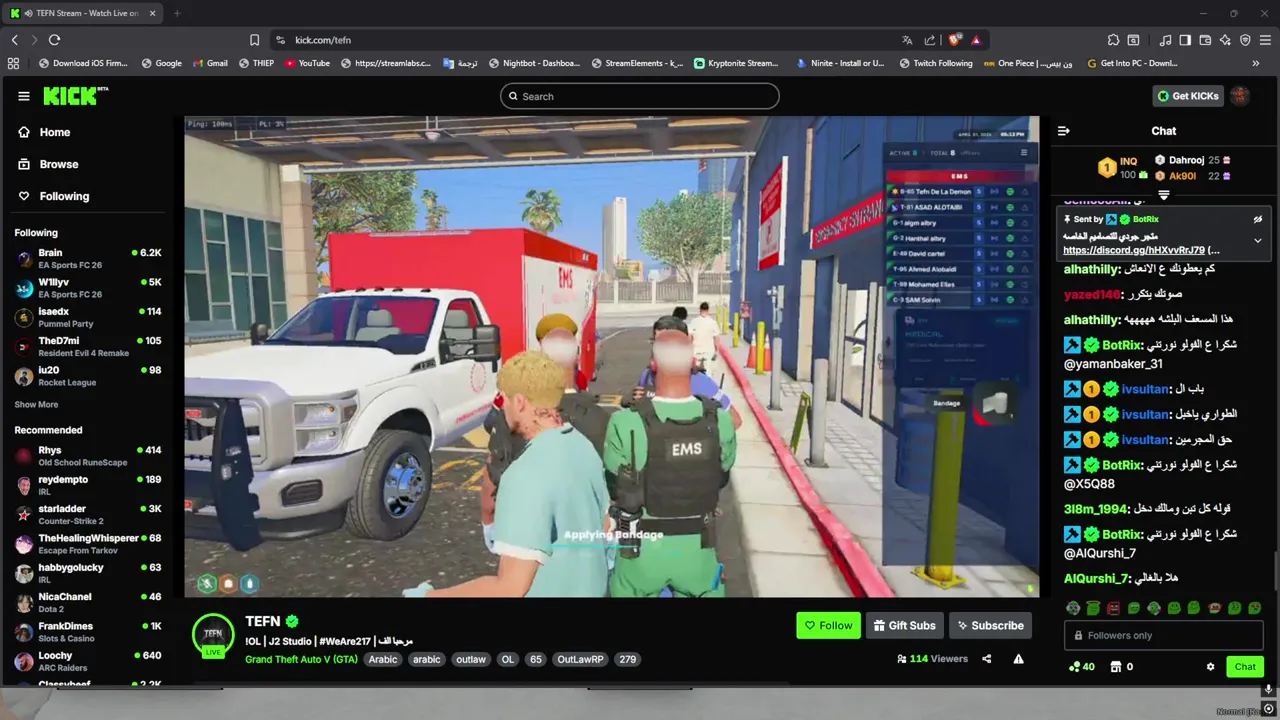Bookmark this page with the bookmark icon
The image size is (1280, 720).
[254, 40]
